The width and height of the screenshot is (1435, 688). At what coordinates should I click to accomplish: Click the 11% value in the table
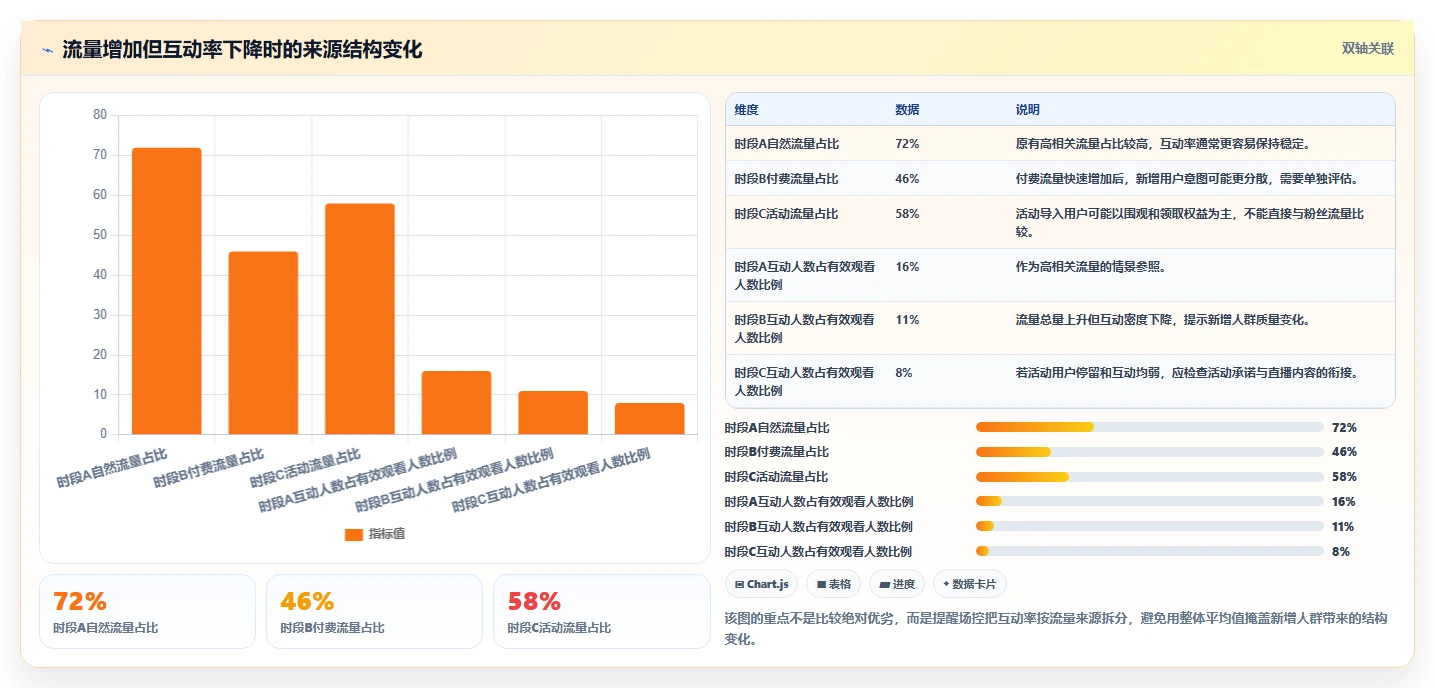907,320
